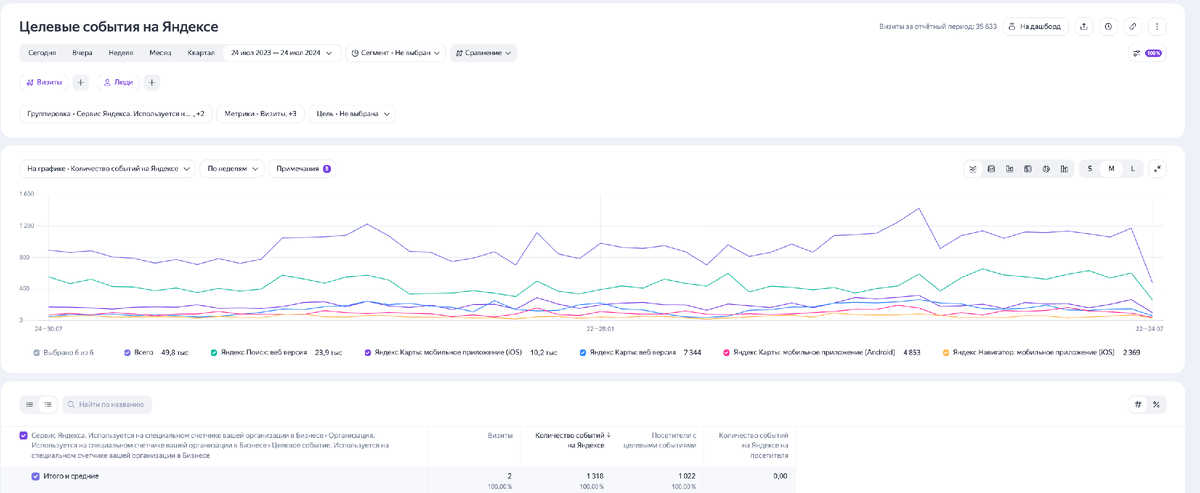This screenshot has height=493, width=1200.
Task: Toggle Яндекс Навигатор: мобильное приложение (iOS) series
Action: tap(946, 352)
